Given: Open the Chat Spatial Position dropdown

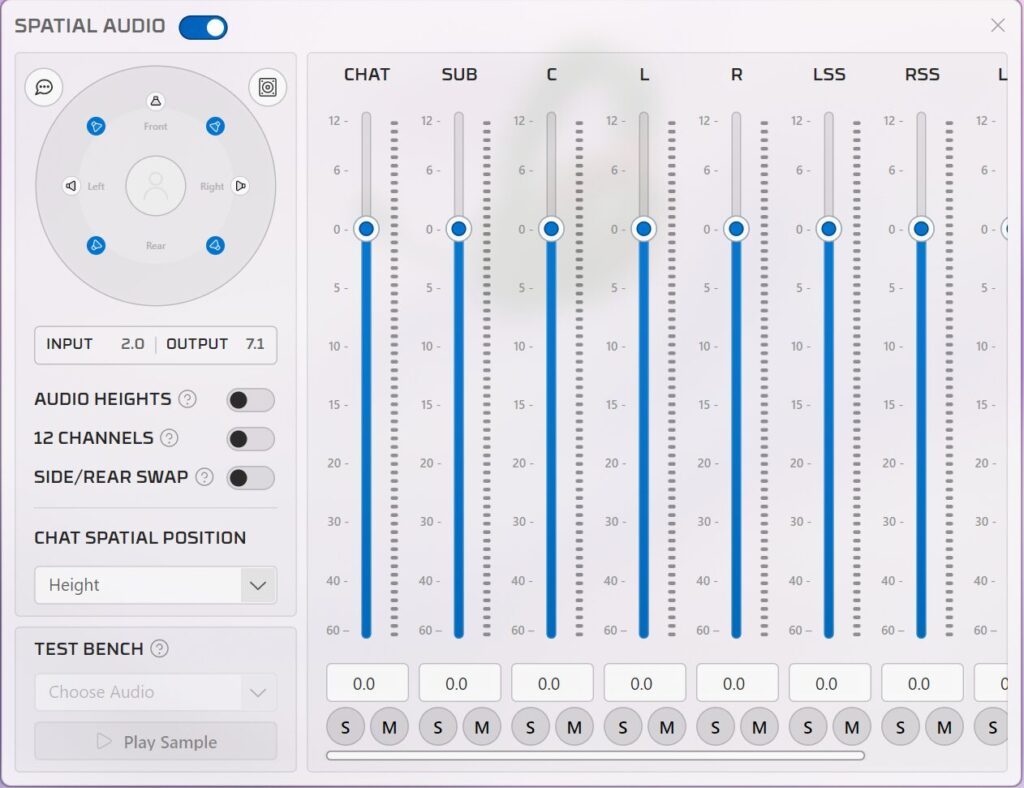Looking at the screenshot, I should 156,585.
